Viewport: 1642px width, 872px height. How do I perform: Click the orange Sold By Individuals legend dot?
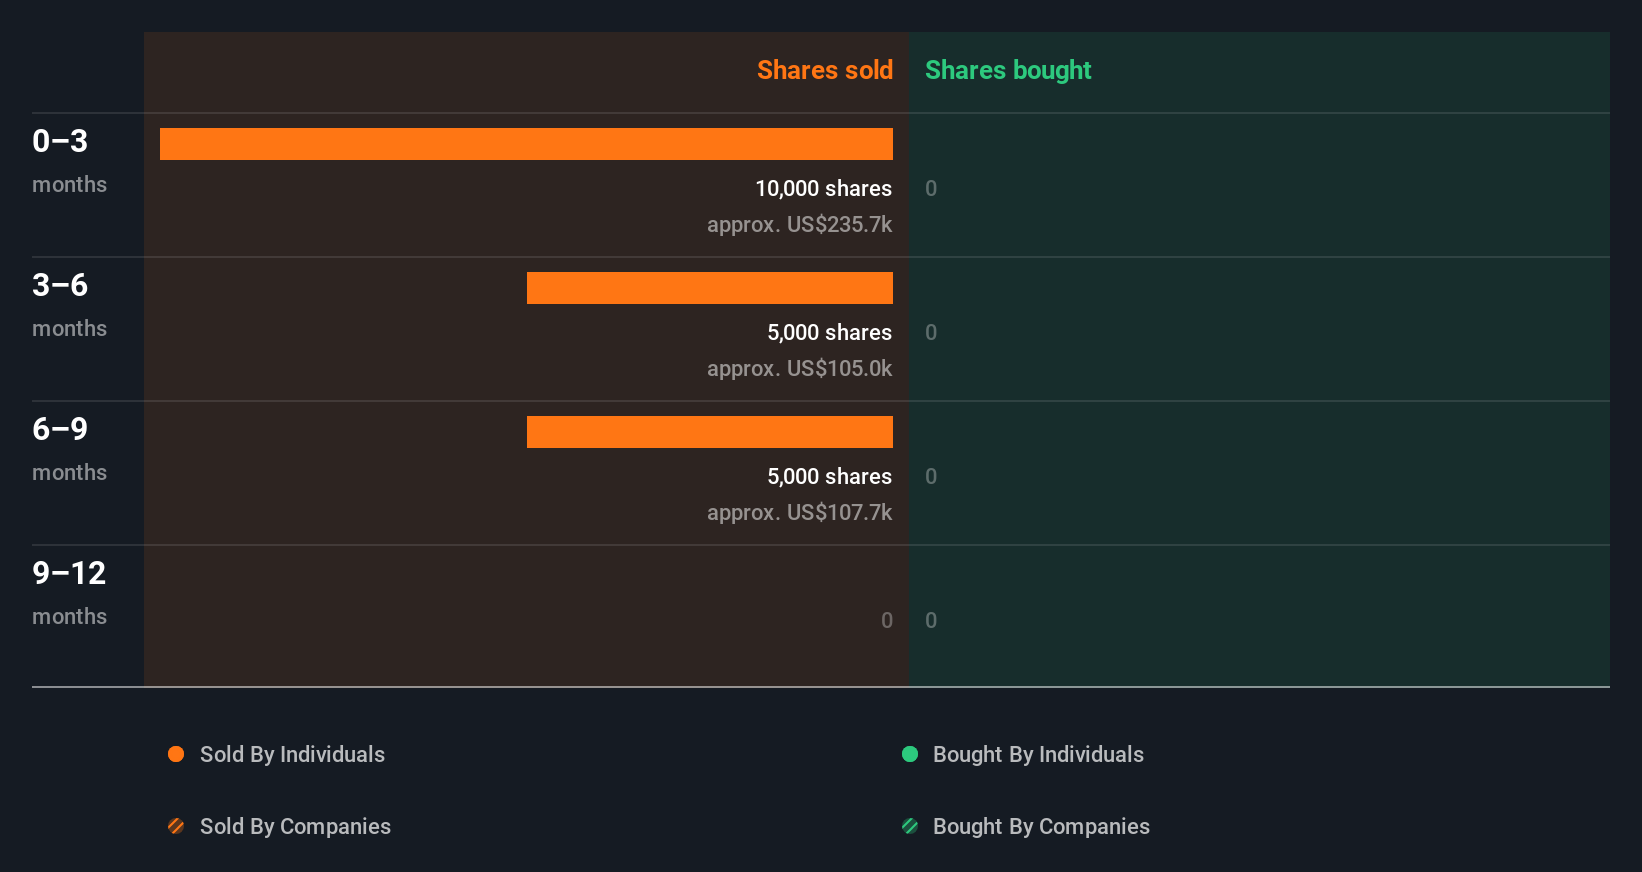click(176, 754)
